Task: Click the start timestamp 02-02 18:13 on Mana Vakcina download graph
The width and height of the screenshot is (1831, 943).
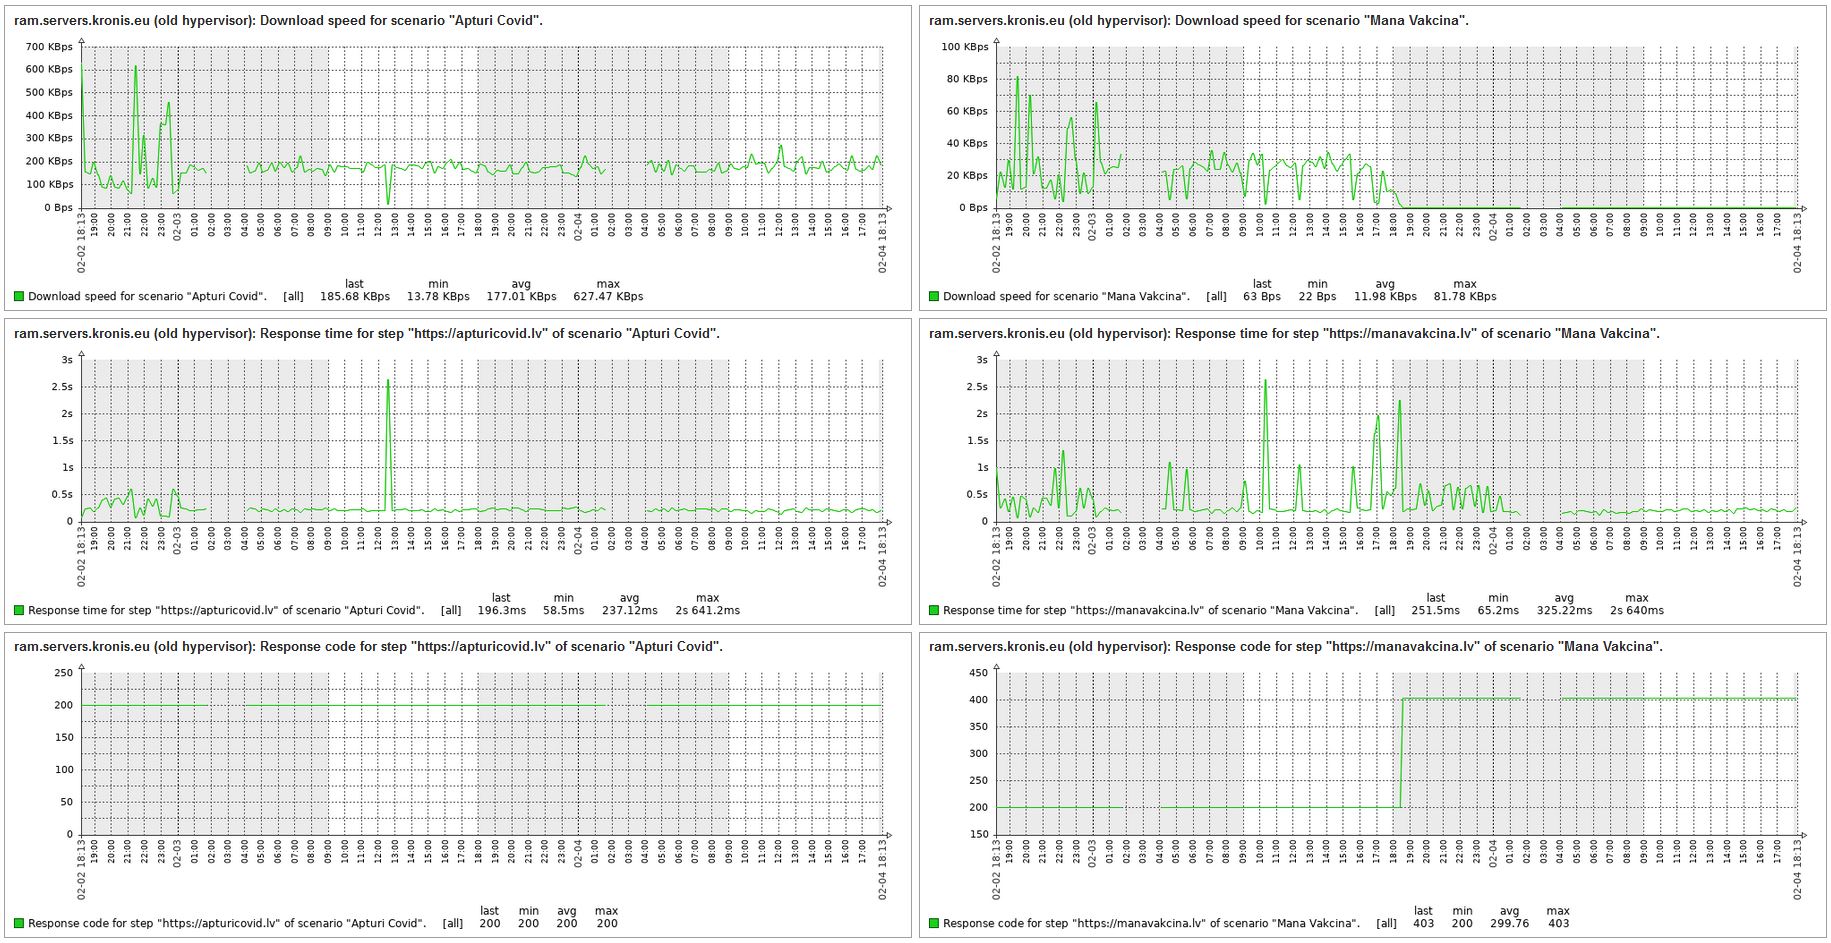Action: pos(997,242)
